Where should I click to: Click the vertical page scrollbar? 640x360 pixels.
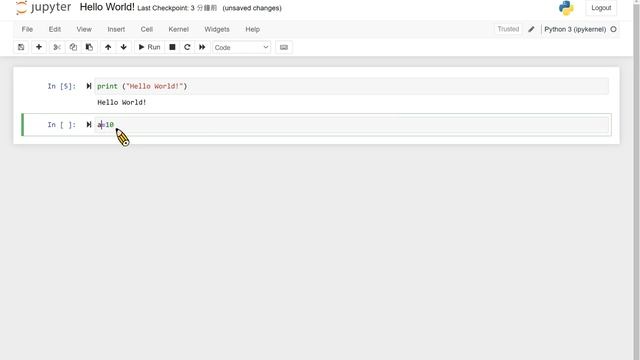coord(636,180)
